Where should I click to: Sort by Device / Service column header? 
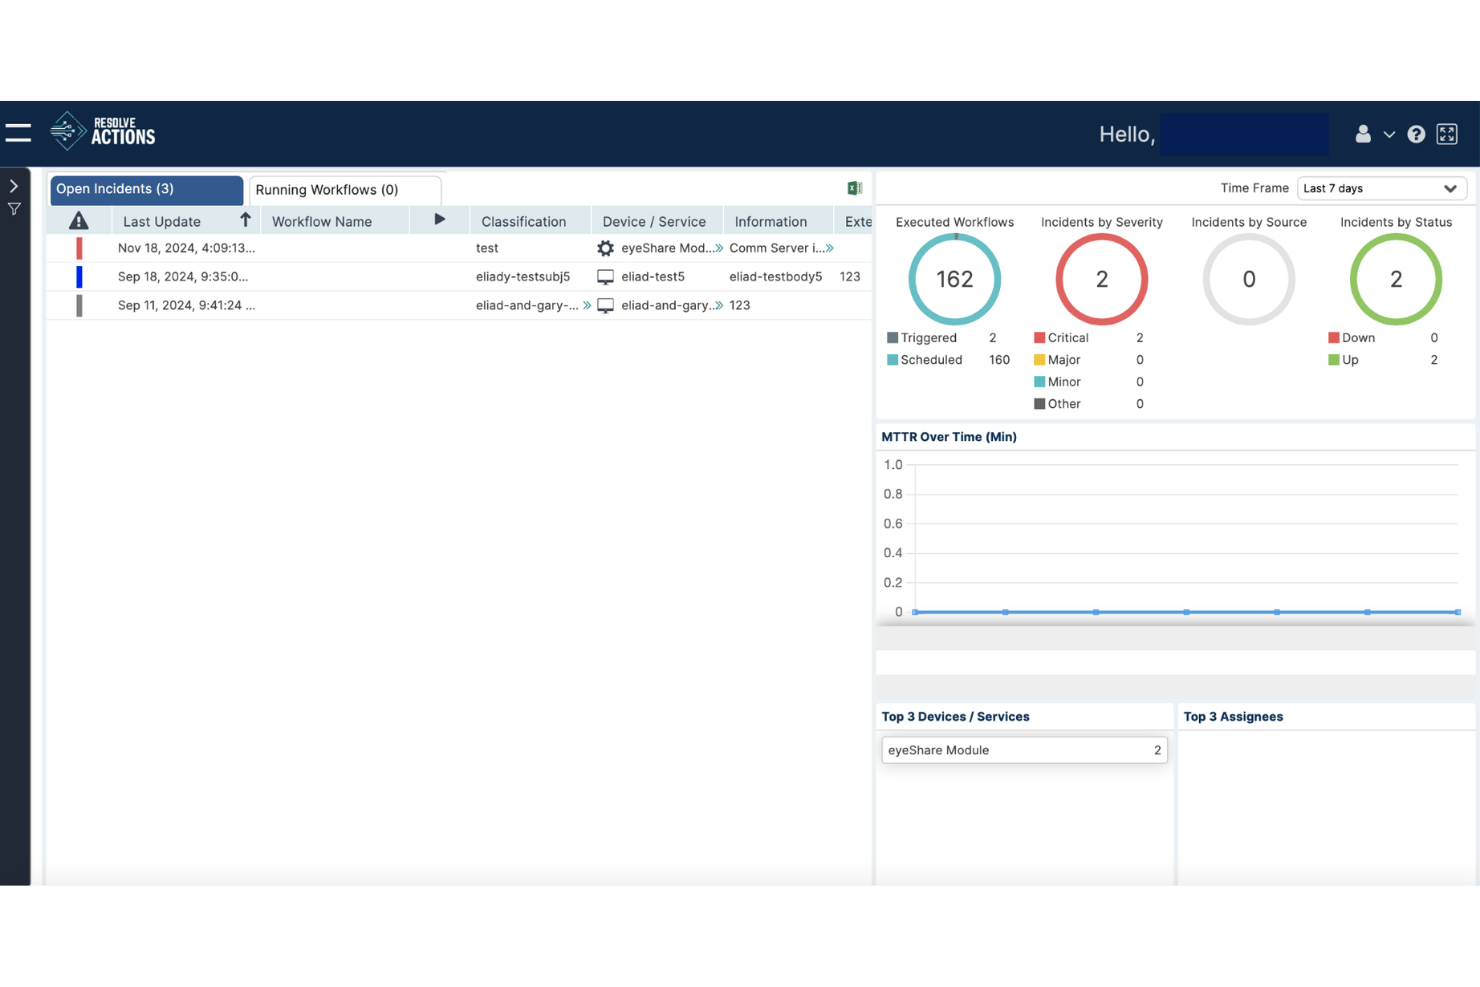tap(654, 222)
